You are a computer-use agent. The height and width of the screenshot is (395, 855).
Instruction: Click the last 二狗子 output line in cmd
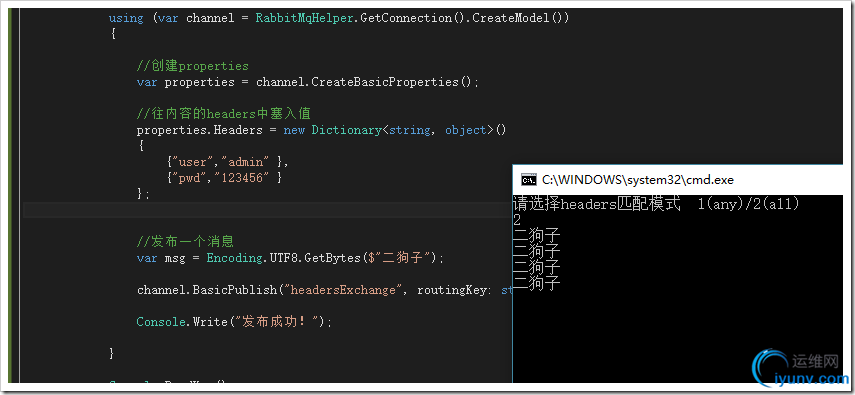(537, 283)
